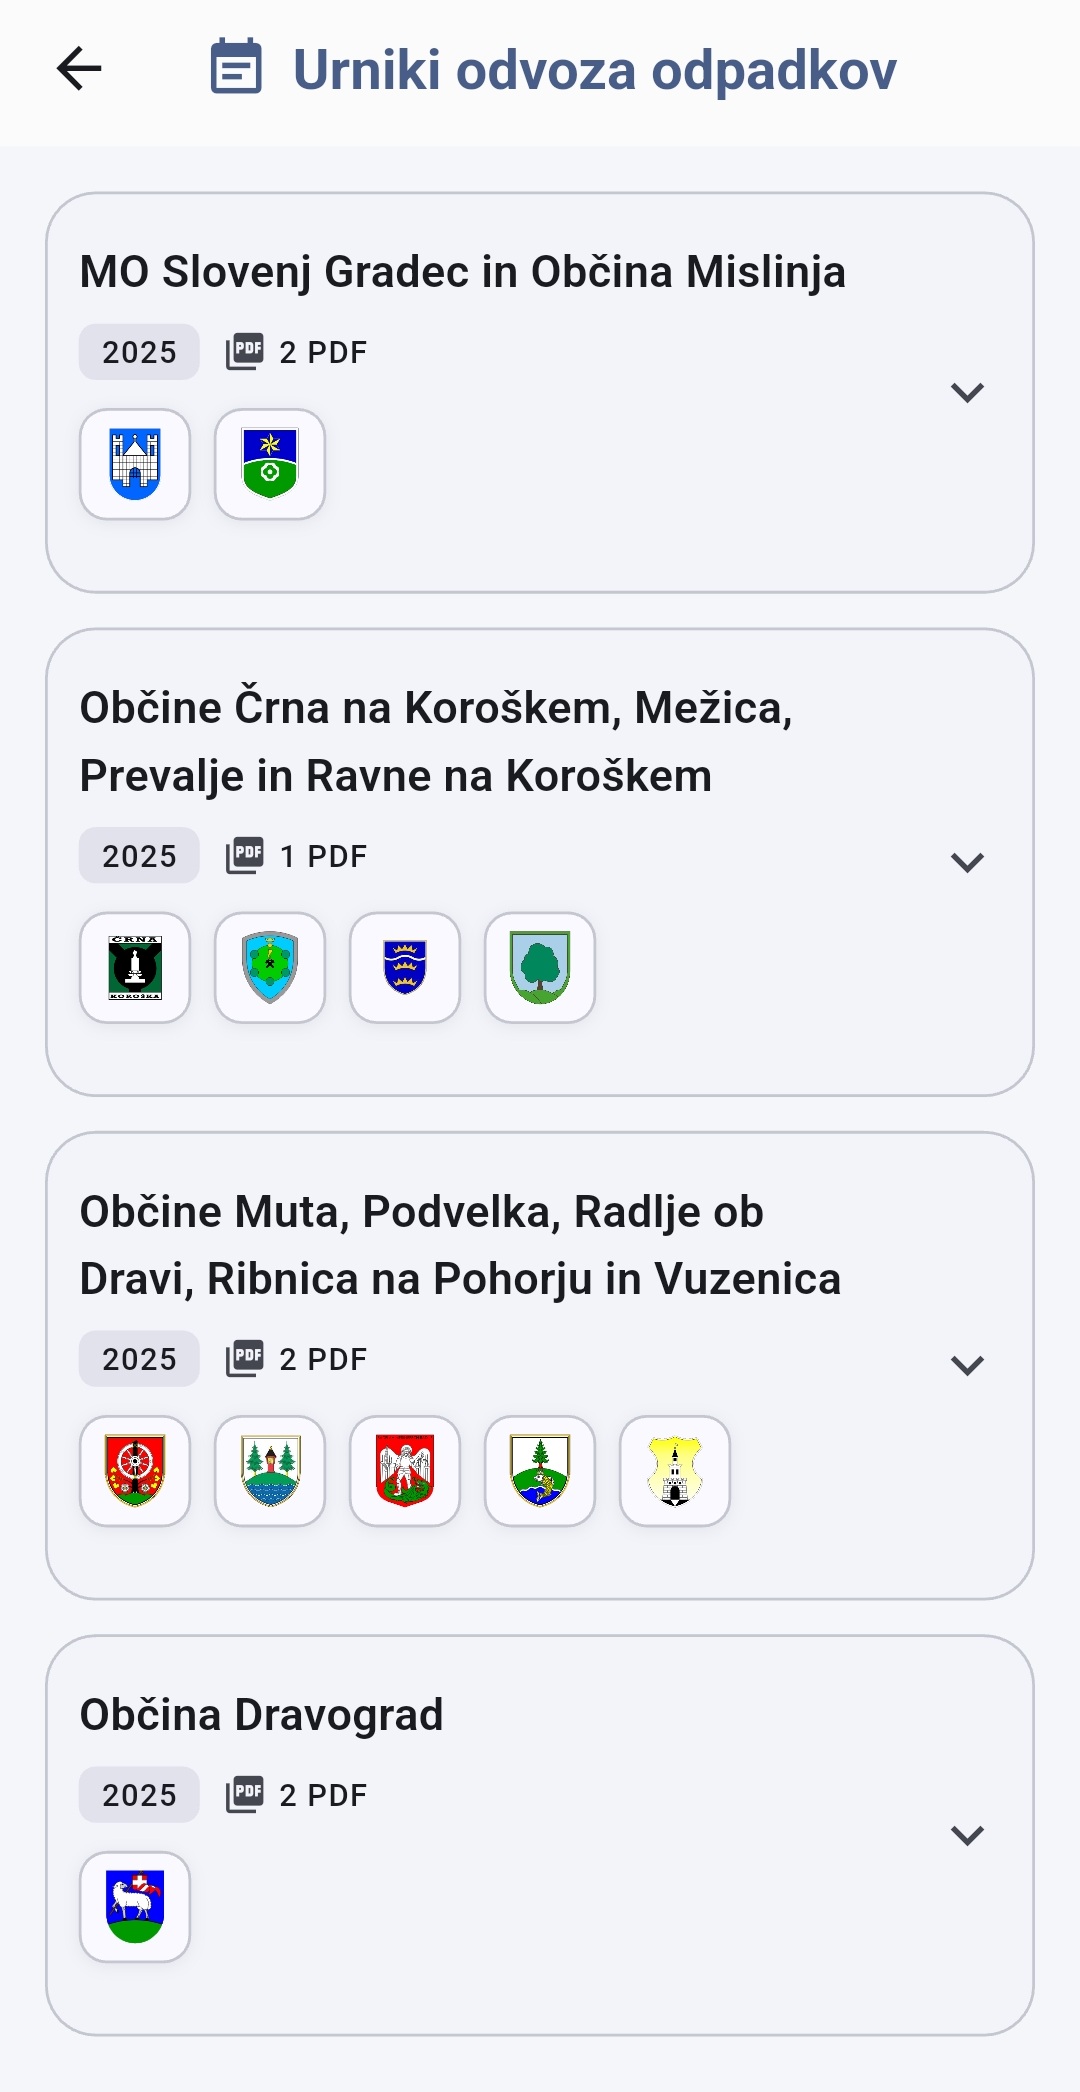Go back using the arrow icon
The width and height of the screenshot is (1080, 2092).
tap(80, 69)
